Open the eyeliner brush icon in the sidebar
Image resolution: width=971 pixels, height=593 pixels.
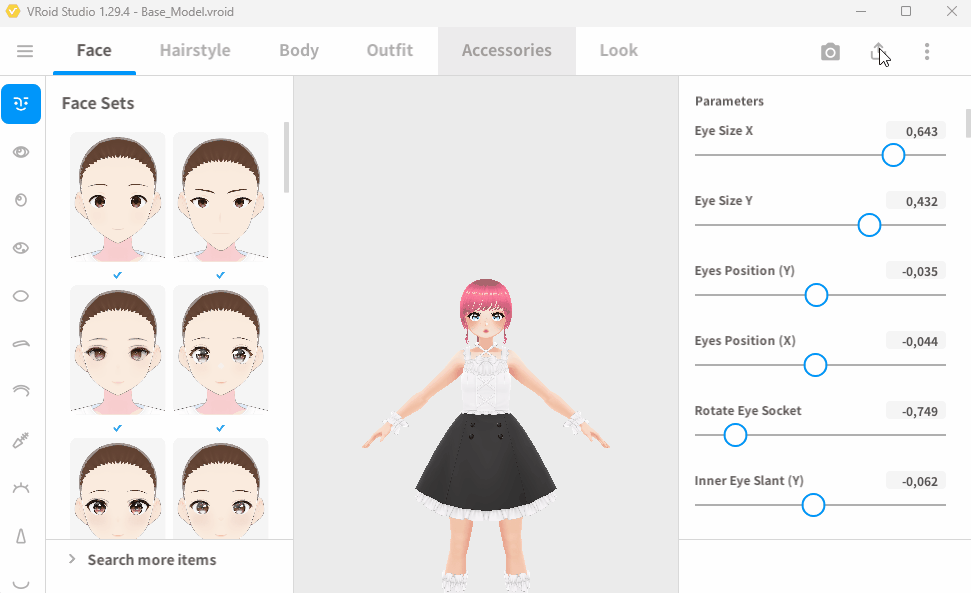pyautogui.click(x=21, y=440)
